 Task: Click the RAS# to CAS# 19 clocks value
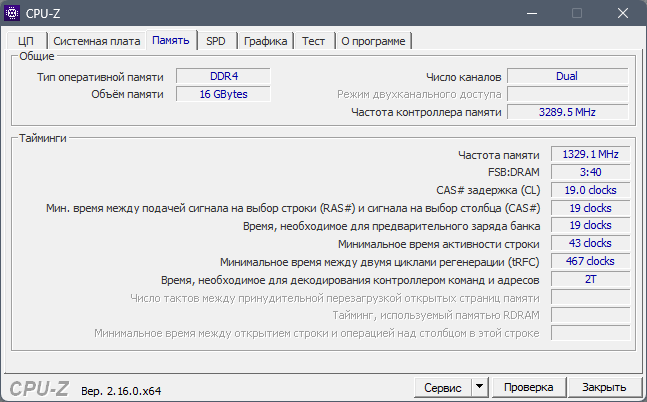click(590, 208)
